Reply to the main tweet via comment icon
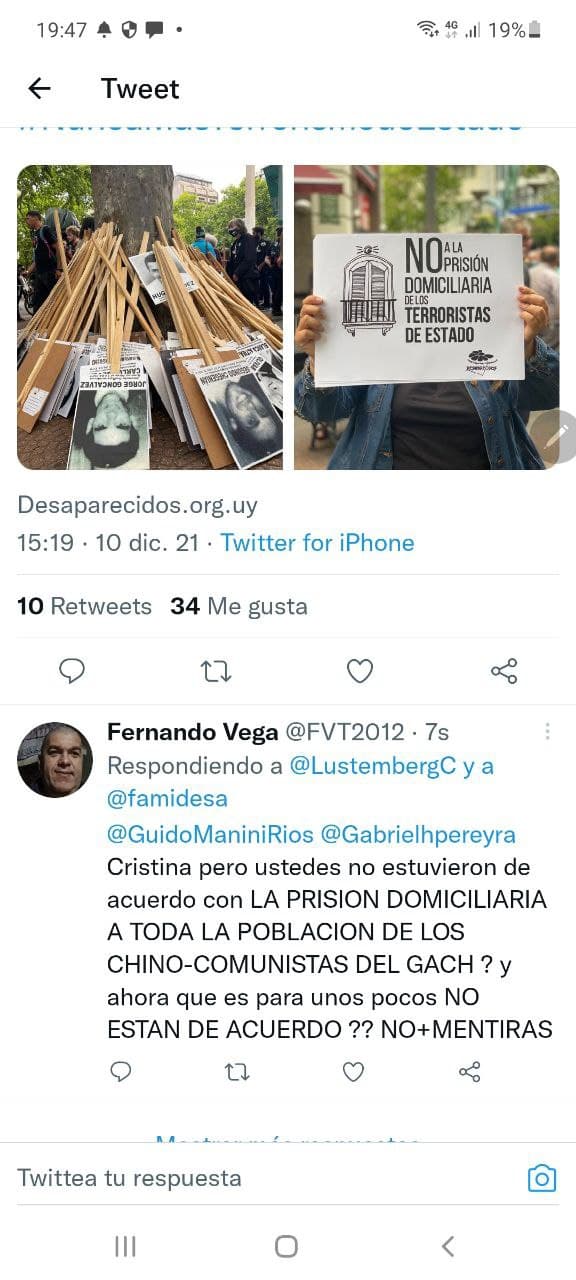 (72, 671)
